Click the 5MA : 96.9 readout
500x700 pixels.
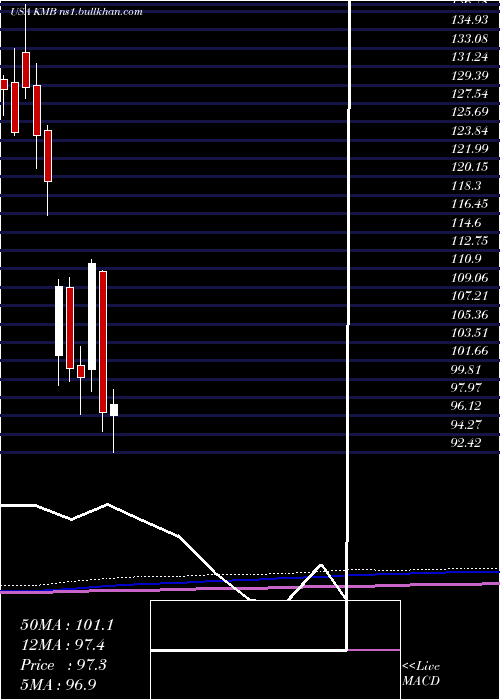[x=59, y=684]
